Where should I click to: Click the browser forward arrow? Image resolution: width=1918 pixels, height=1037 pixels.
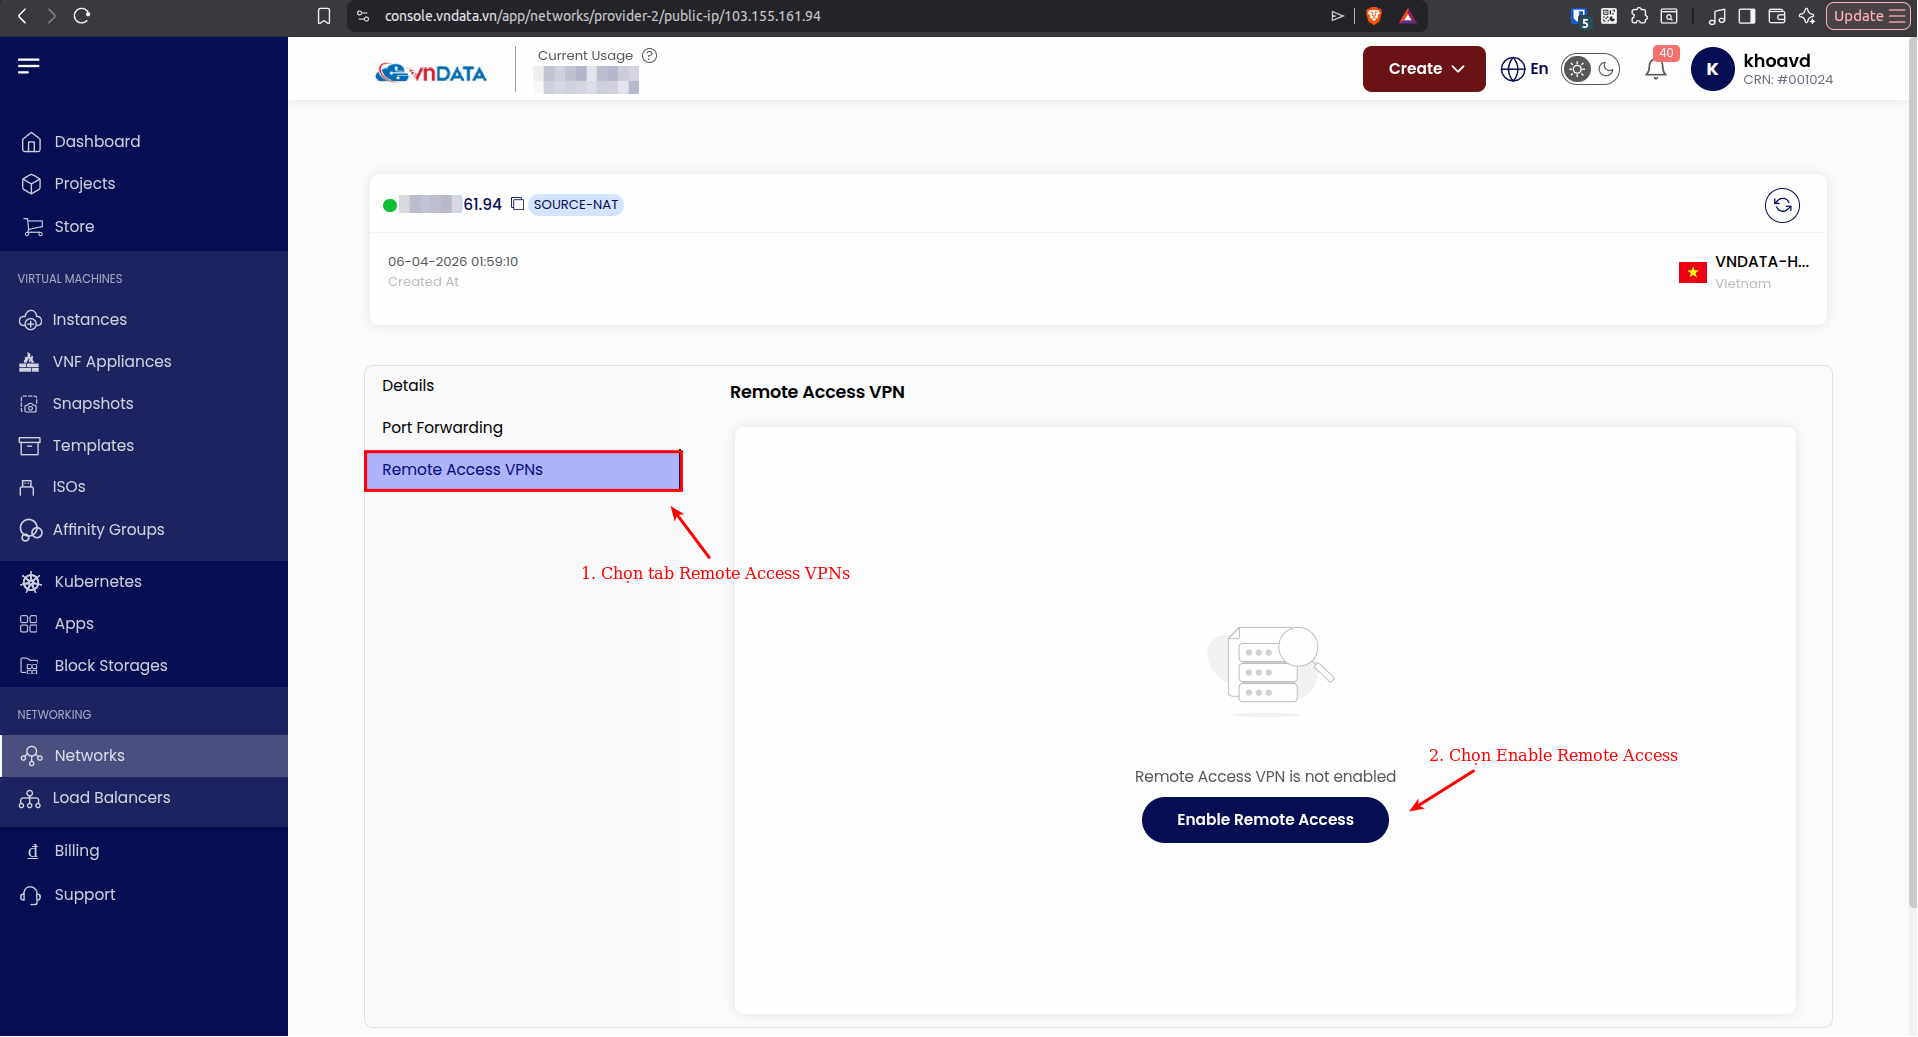point(52,16)
